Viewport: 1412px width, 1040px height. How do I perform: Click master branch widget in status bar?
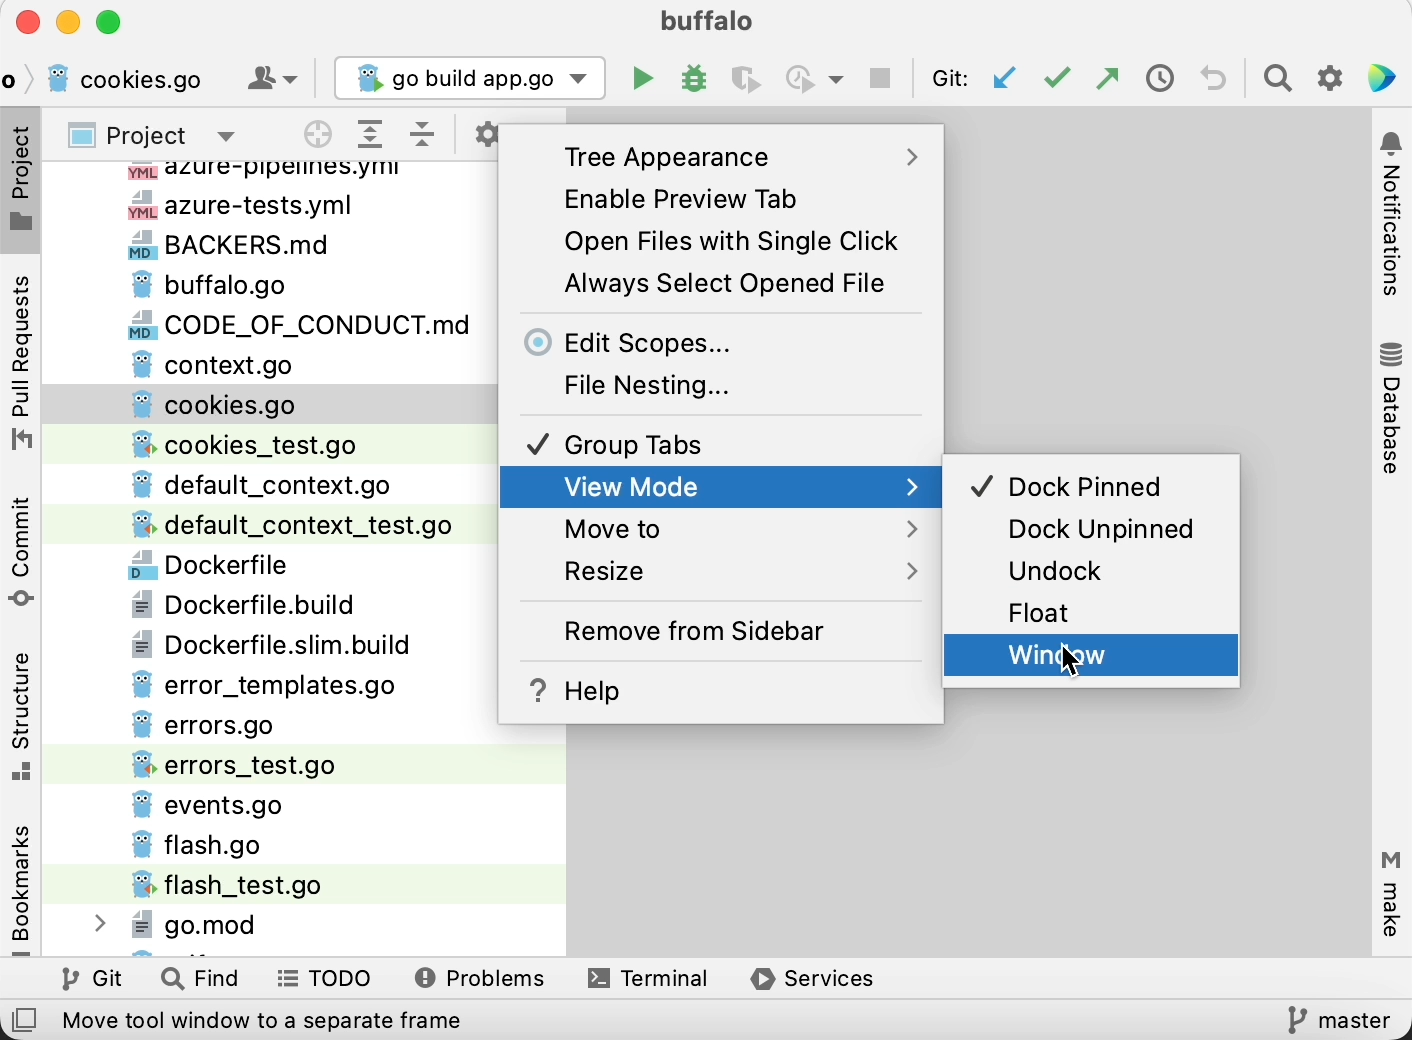tap(1339, 1021)
